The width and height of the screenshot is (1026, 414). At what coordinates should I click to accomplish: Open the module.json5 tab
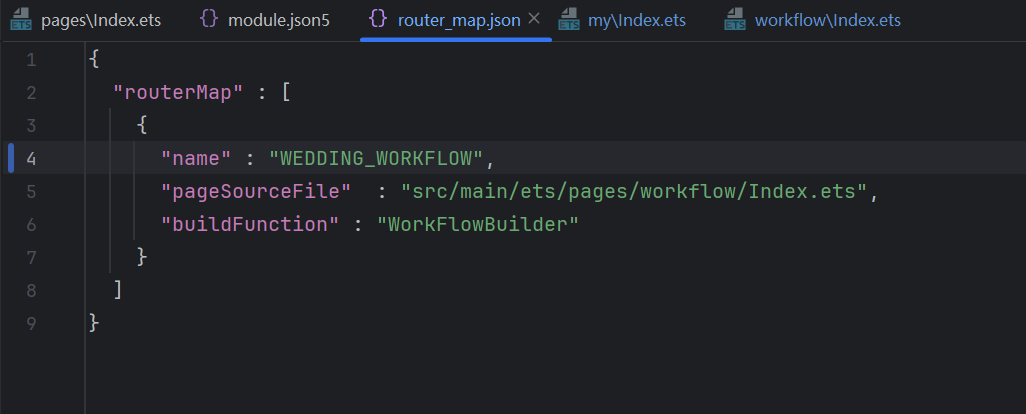click(278, 20)
